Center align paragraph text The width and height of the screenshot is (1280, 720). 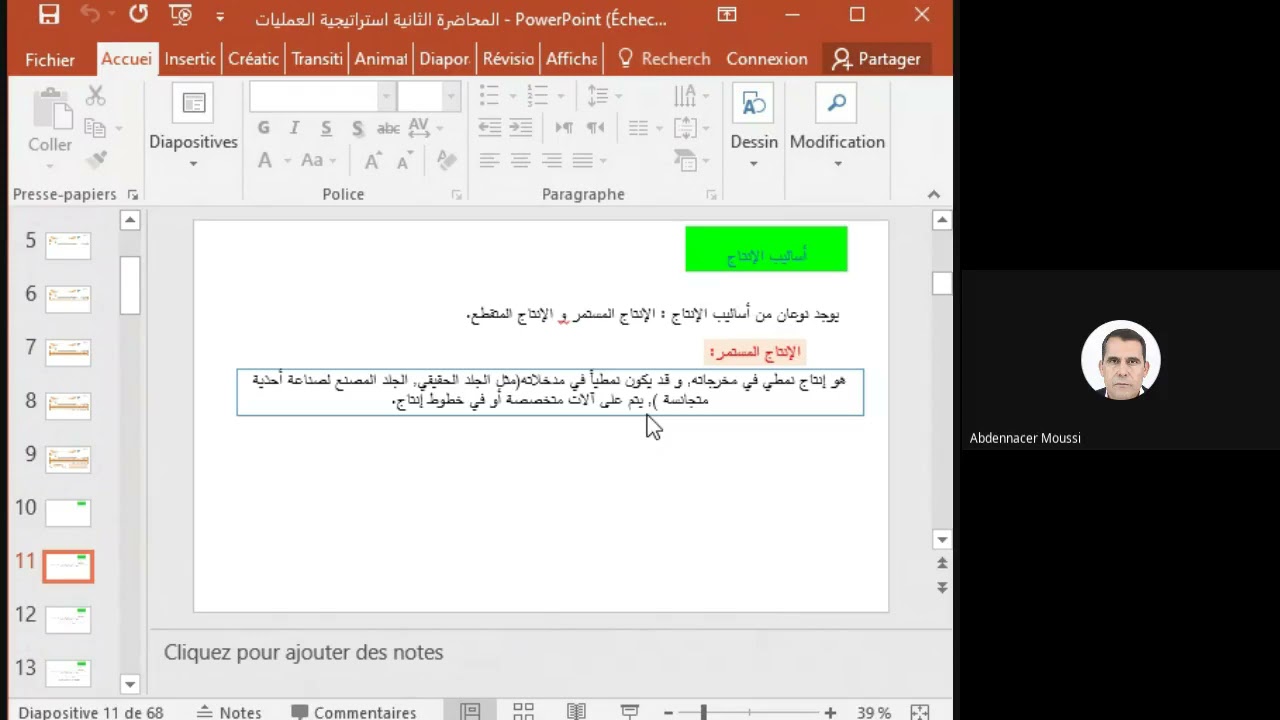click(520, 160)
